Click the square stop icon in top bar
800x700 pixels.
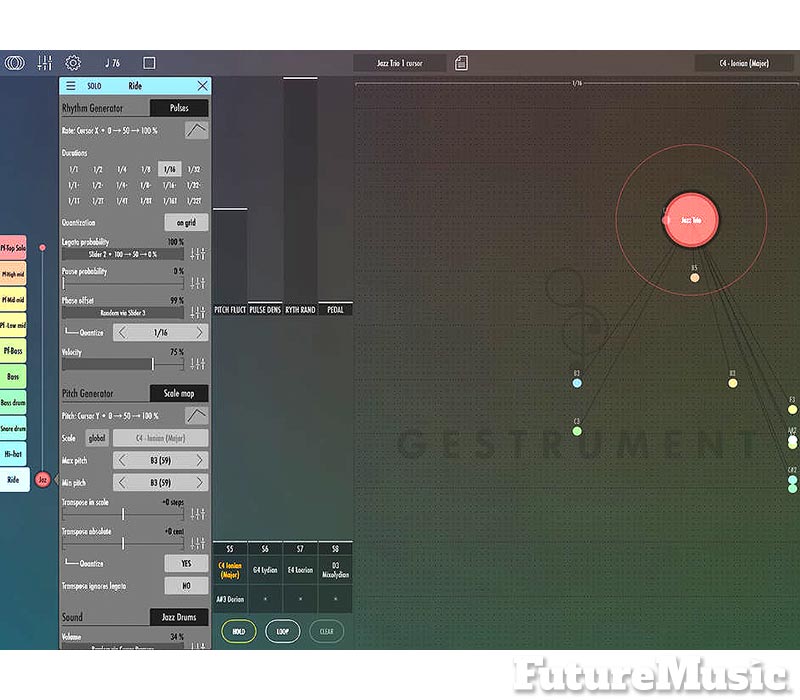(x=149, y=63)
